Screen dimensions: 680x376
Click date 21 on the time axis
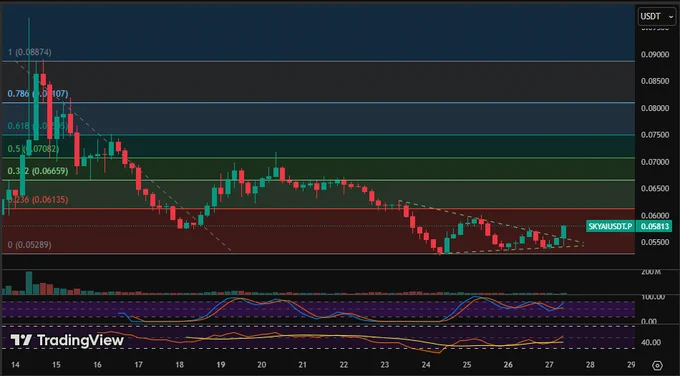click(x=303, y=365)
